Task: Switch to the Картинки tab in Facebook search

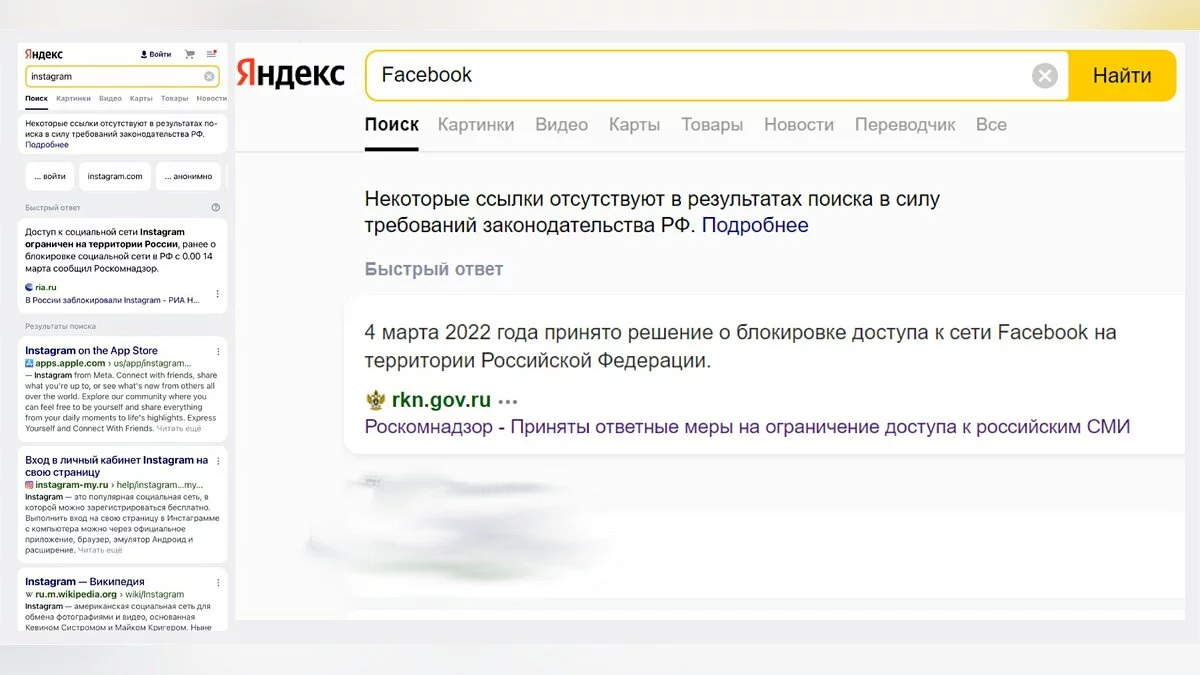Action: point(476,125)
